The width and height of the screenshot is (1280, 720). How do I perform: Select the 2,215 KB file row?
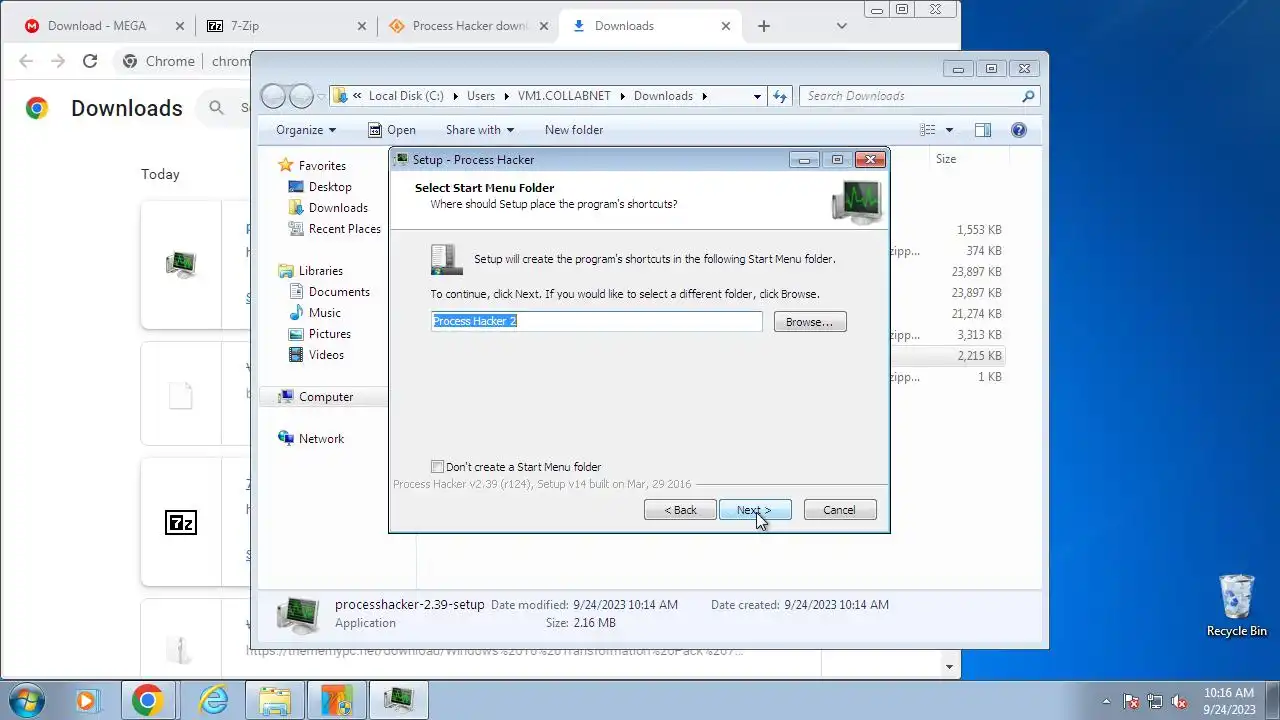click(x=946, y=356)
